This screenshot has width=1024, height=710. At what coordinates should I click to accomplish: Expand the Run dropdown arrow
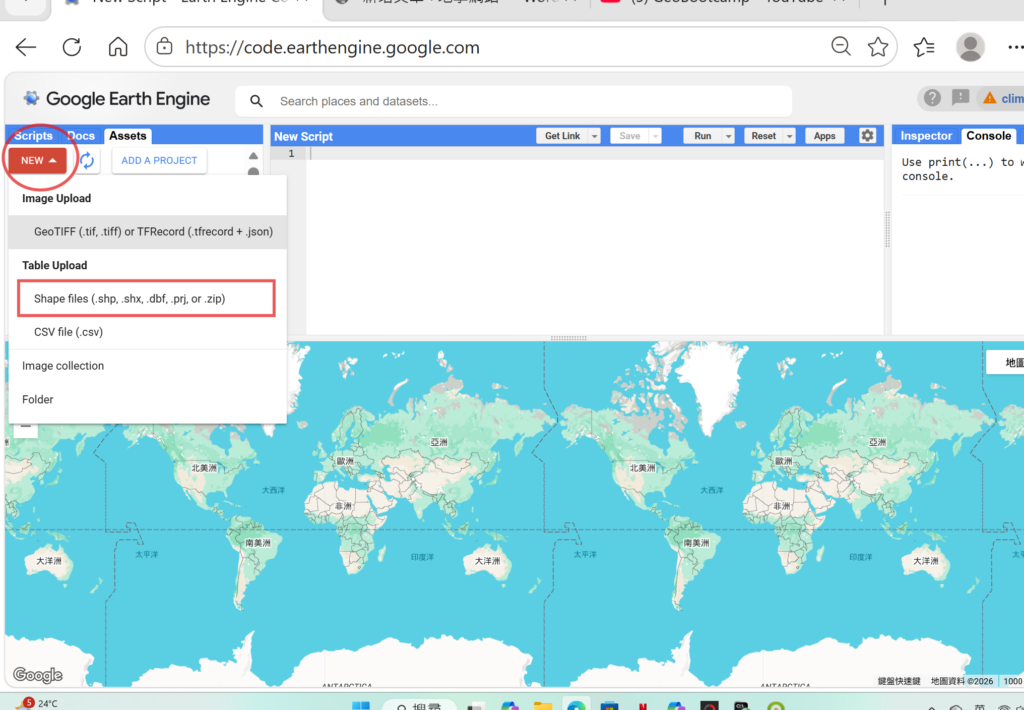[728, 136]
